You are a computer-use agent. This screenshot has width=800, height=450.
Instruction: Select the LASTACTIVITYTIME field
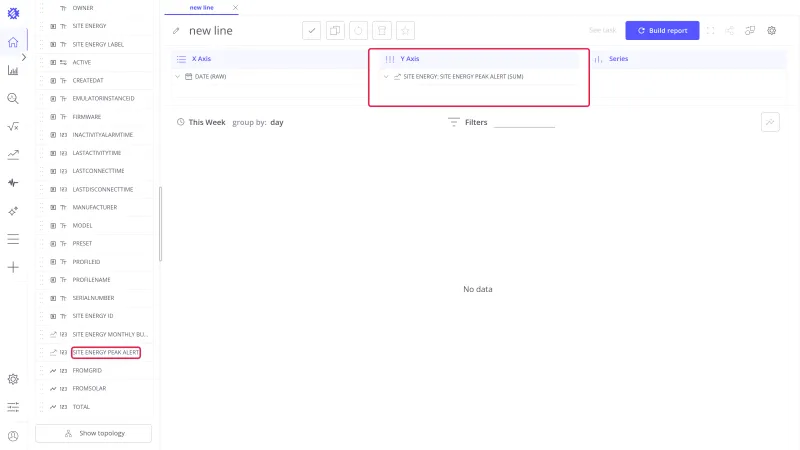click(97, 153)
